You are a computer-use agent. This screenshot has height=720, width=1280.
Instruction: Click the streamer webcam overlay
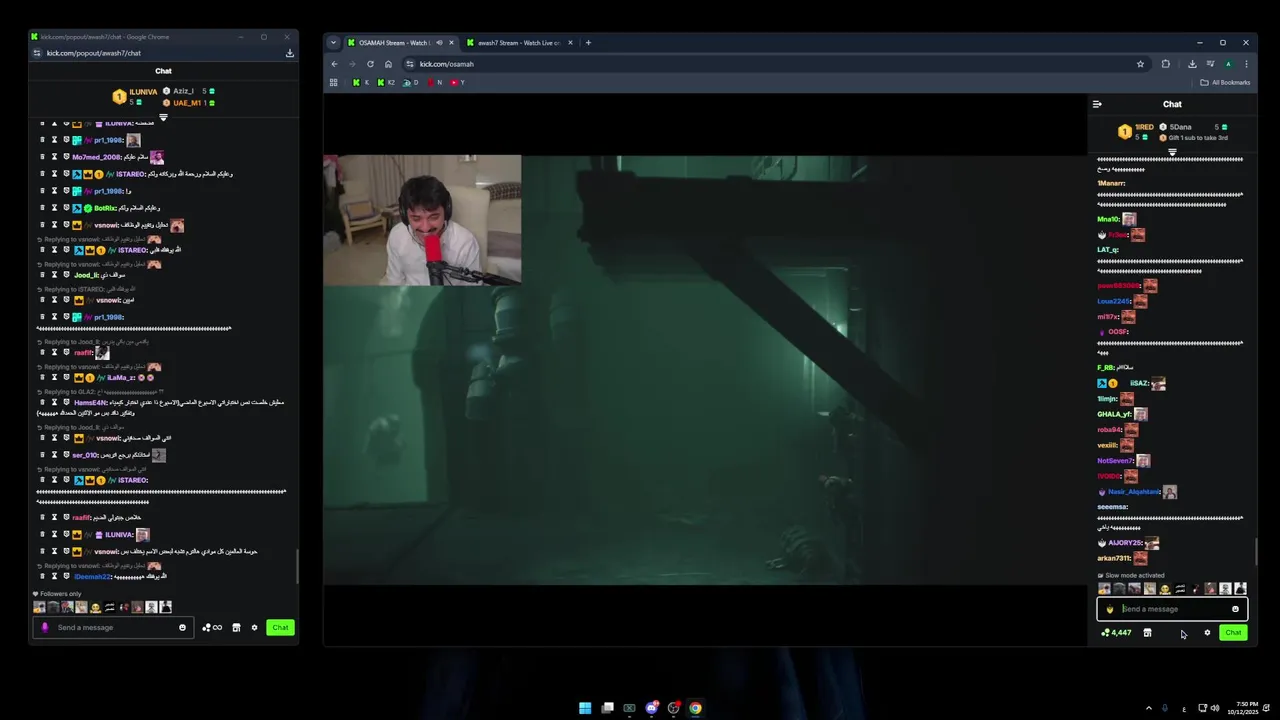422,220
